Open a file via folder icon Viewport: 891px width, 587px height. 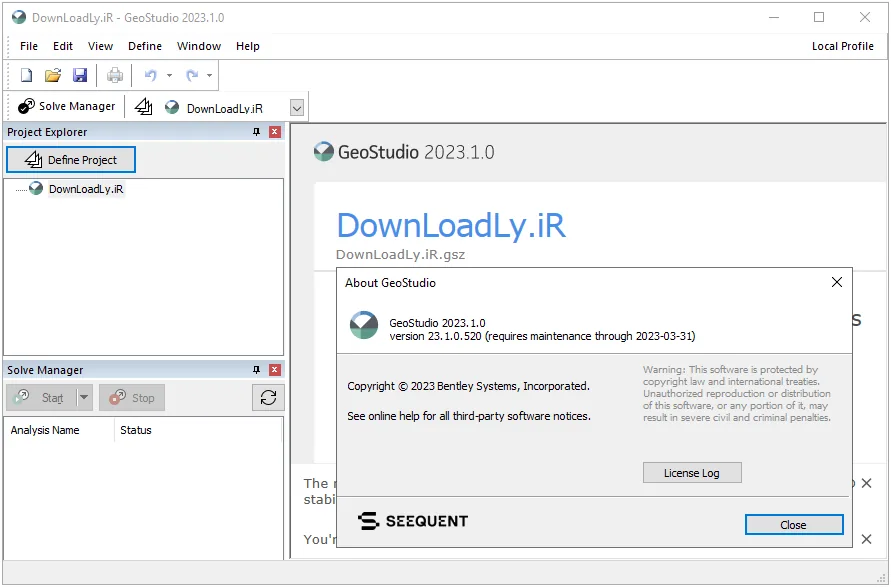click(53, 75)
